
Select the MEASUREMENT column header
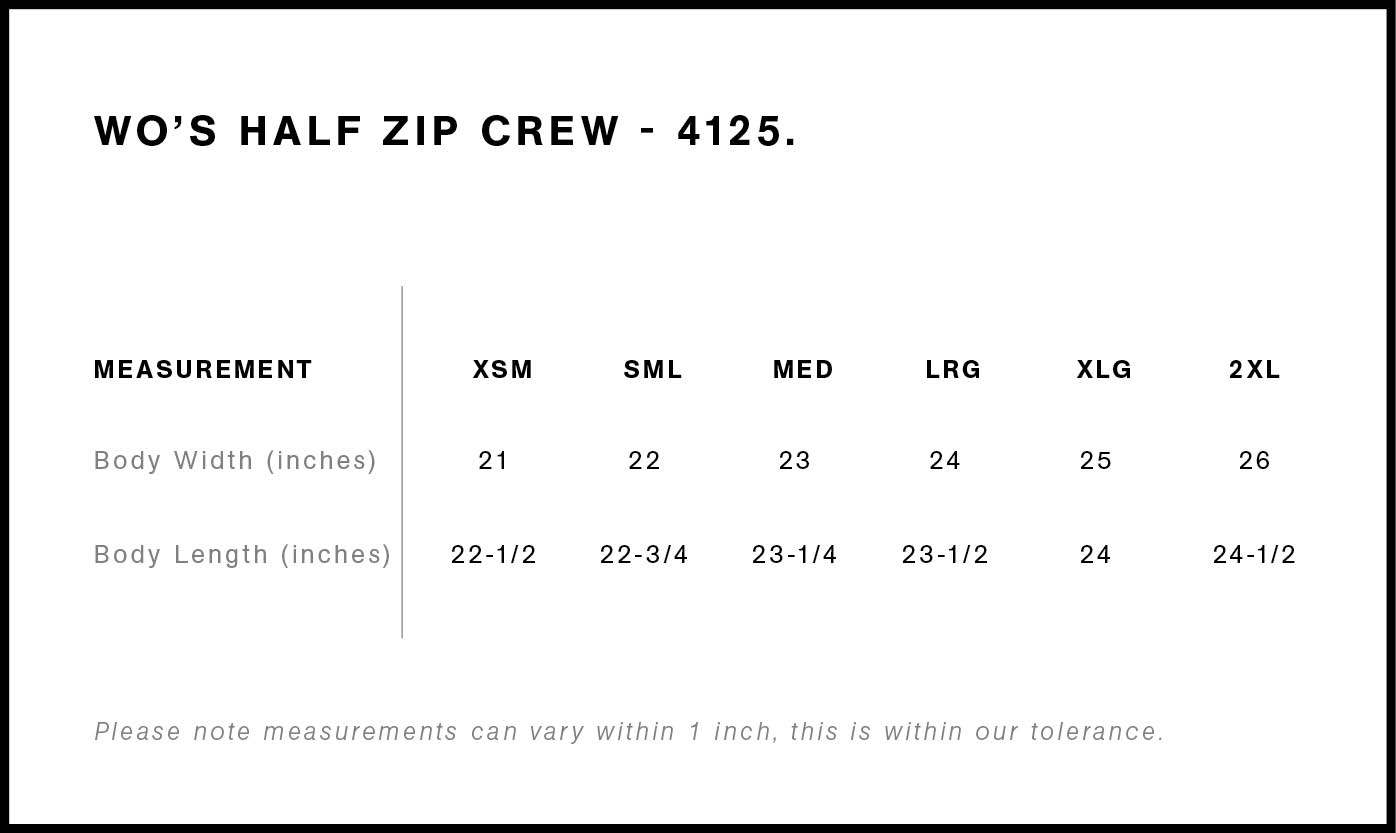(203, 370)
